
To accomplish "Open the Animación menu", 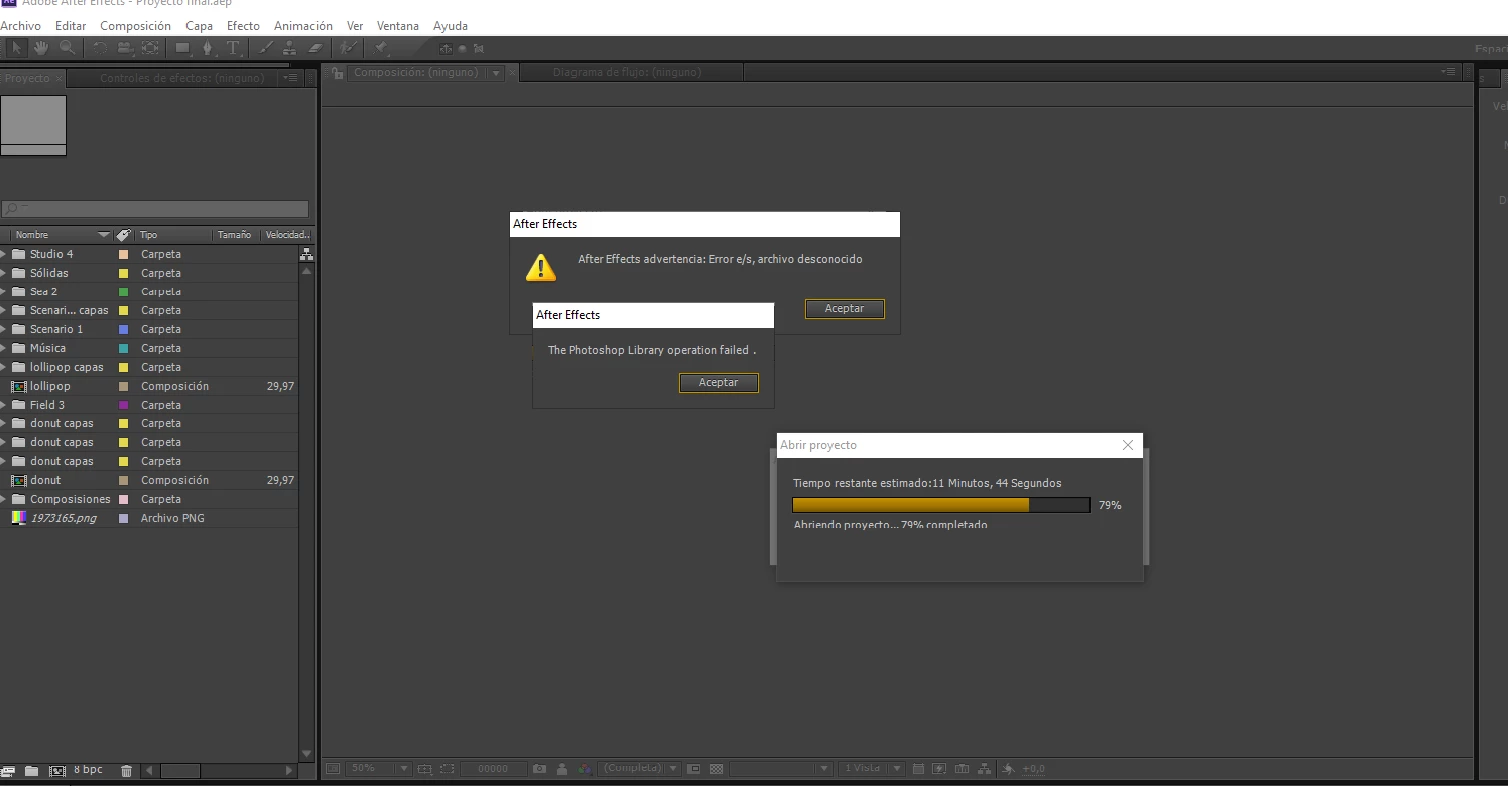I will pyautogui.click(x=303, y=26).
